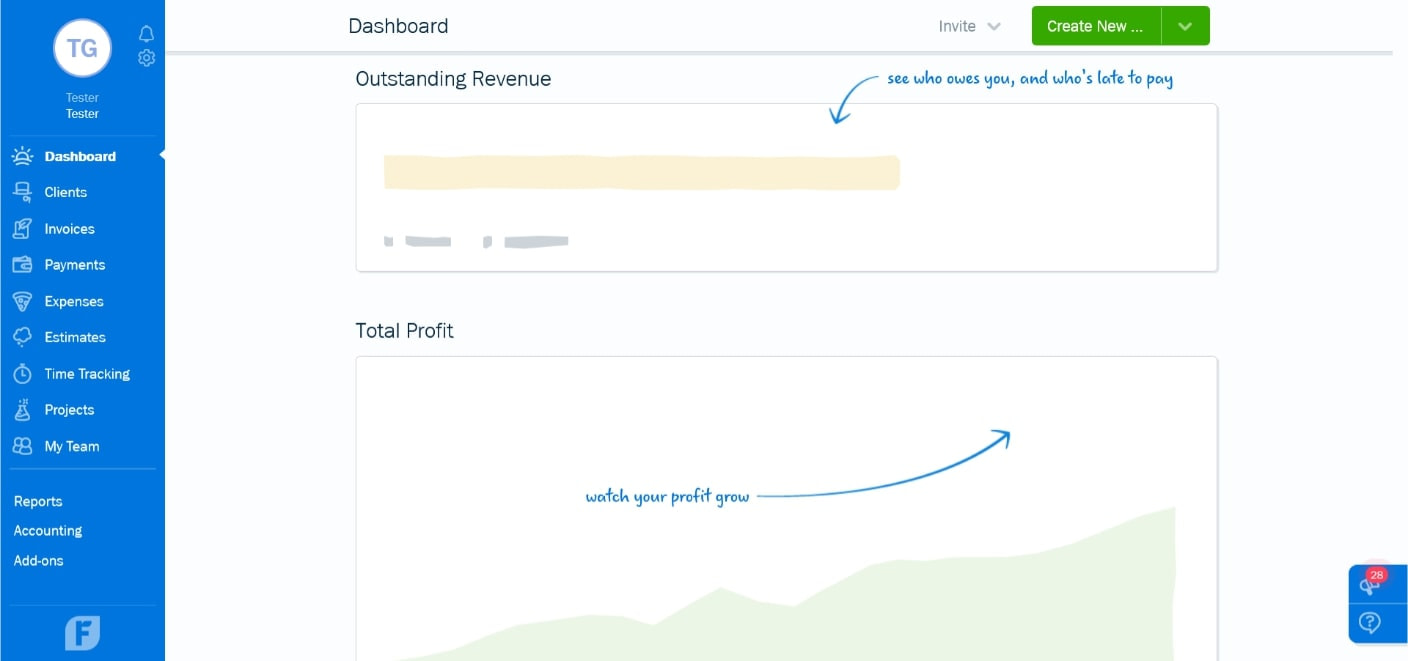The width and height of the screenshot is (1408, 661).
Task: Click the FreshBooks logo at sidebar bottom
Action: tap(82, 632)
